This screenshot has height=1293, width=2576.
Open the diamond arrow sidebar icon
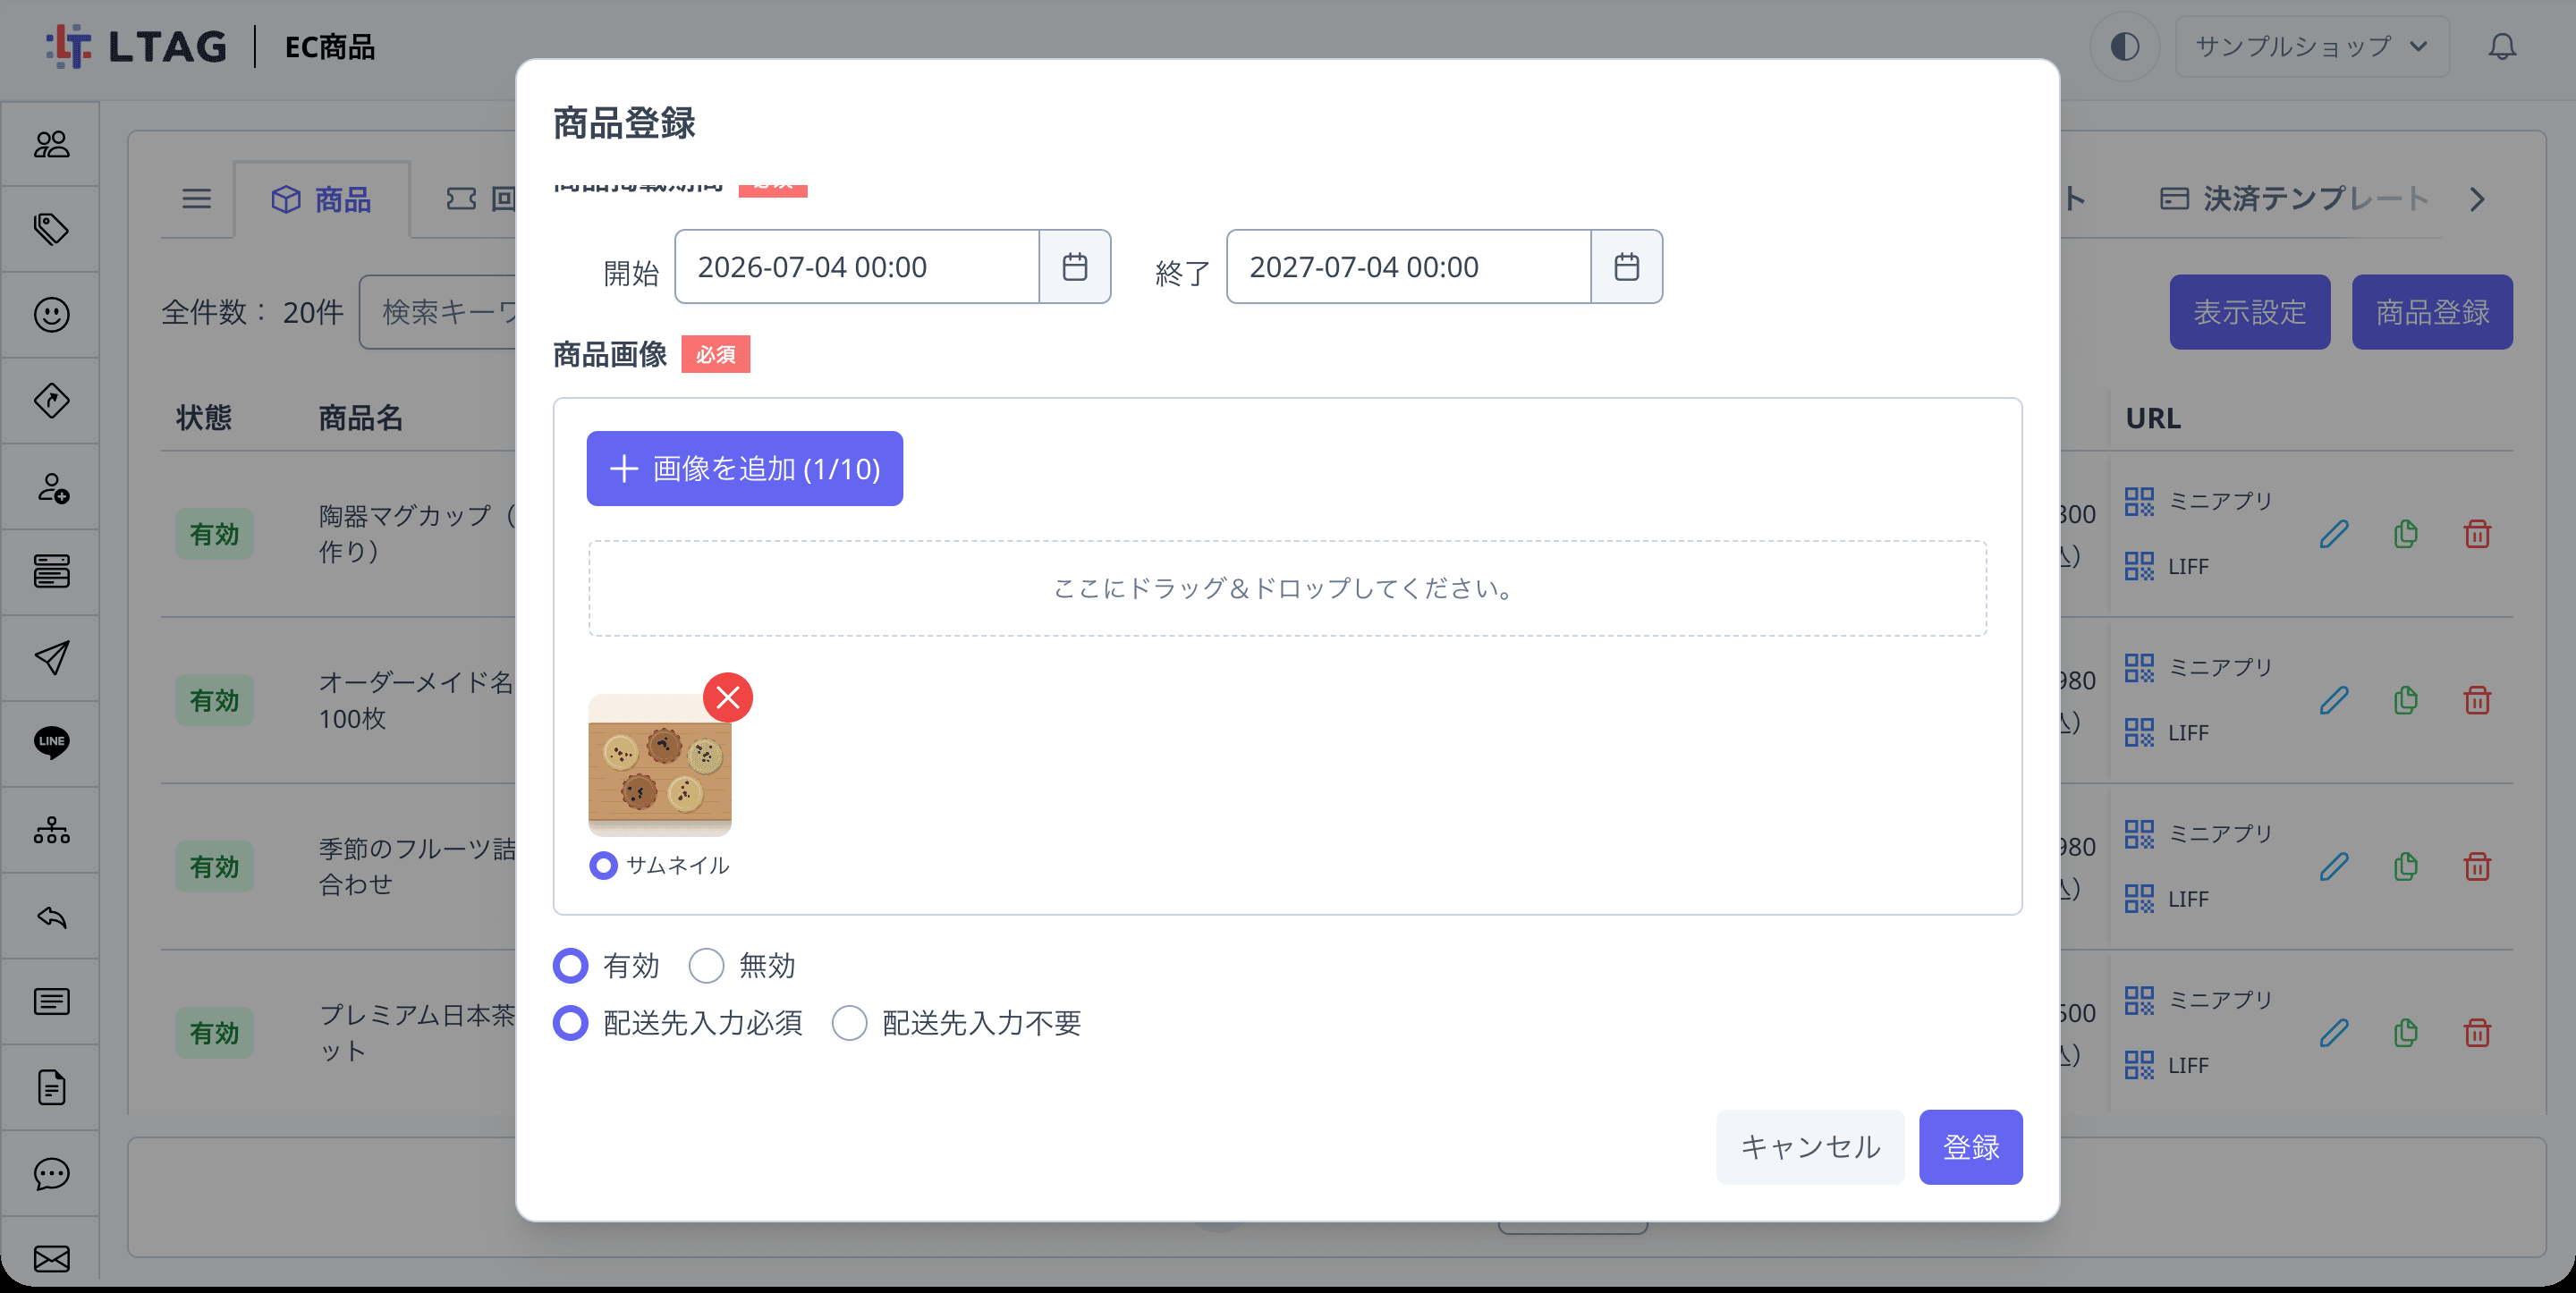51,401
